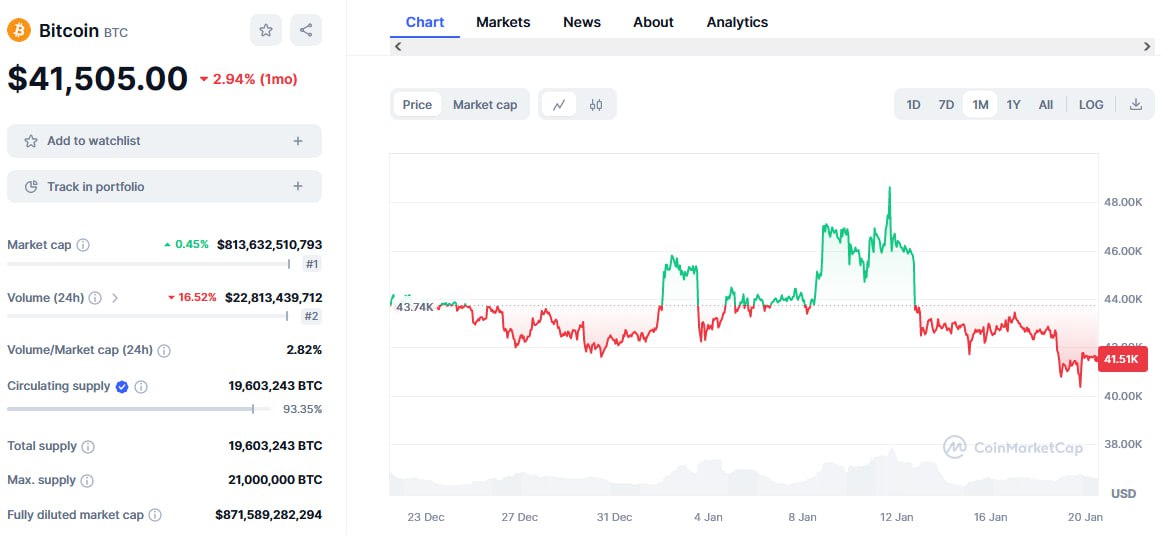
Task: Click info icon next to Circulating supply
Action: pyautogui.click(x=141, y=387)
